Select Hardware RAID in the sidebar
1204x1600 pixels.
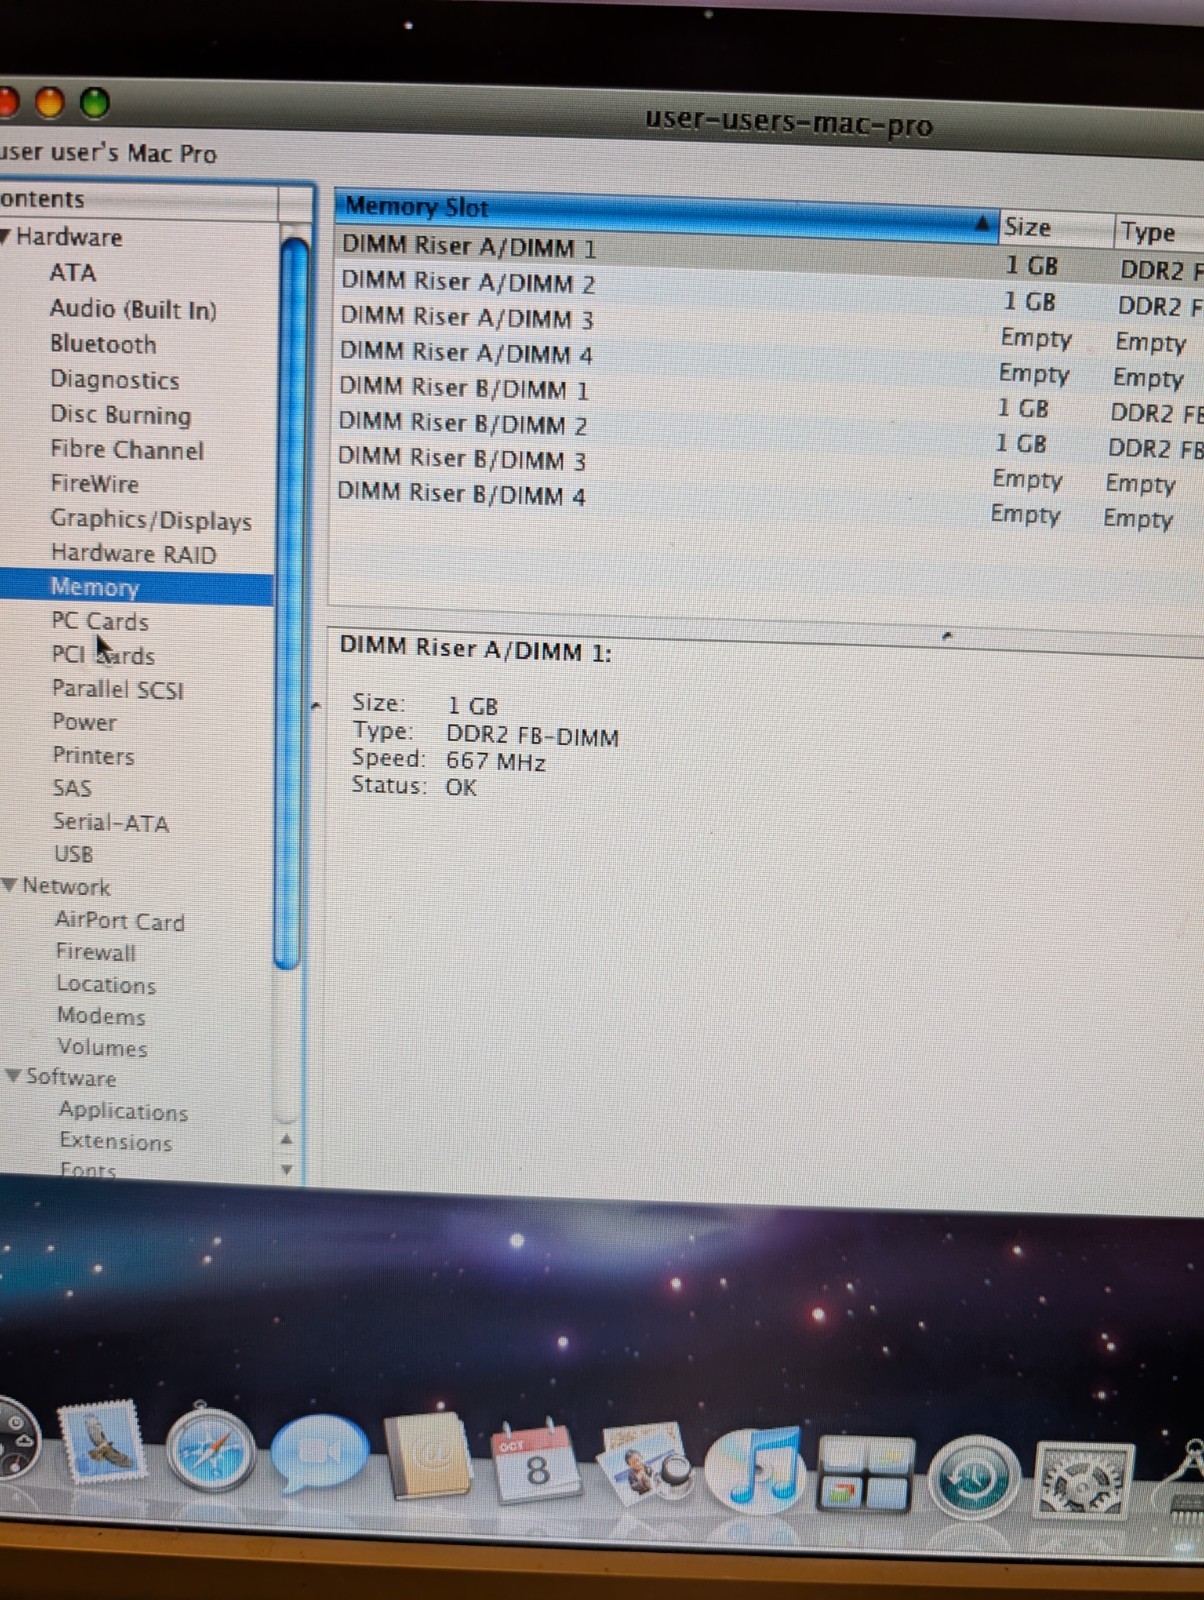[x=134, y=554]
